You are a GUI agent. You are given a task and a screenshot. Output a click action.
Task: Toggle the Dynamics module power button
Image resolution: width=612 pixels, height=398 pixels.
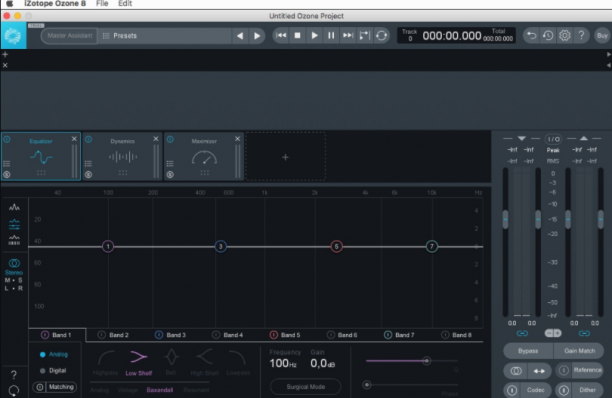[x=89, y=139]
